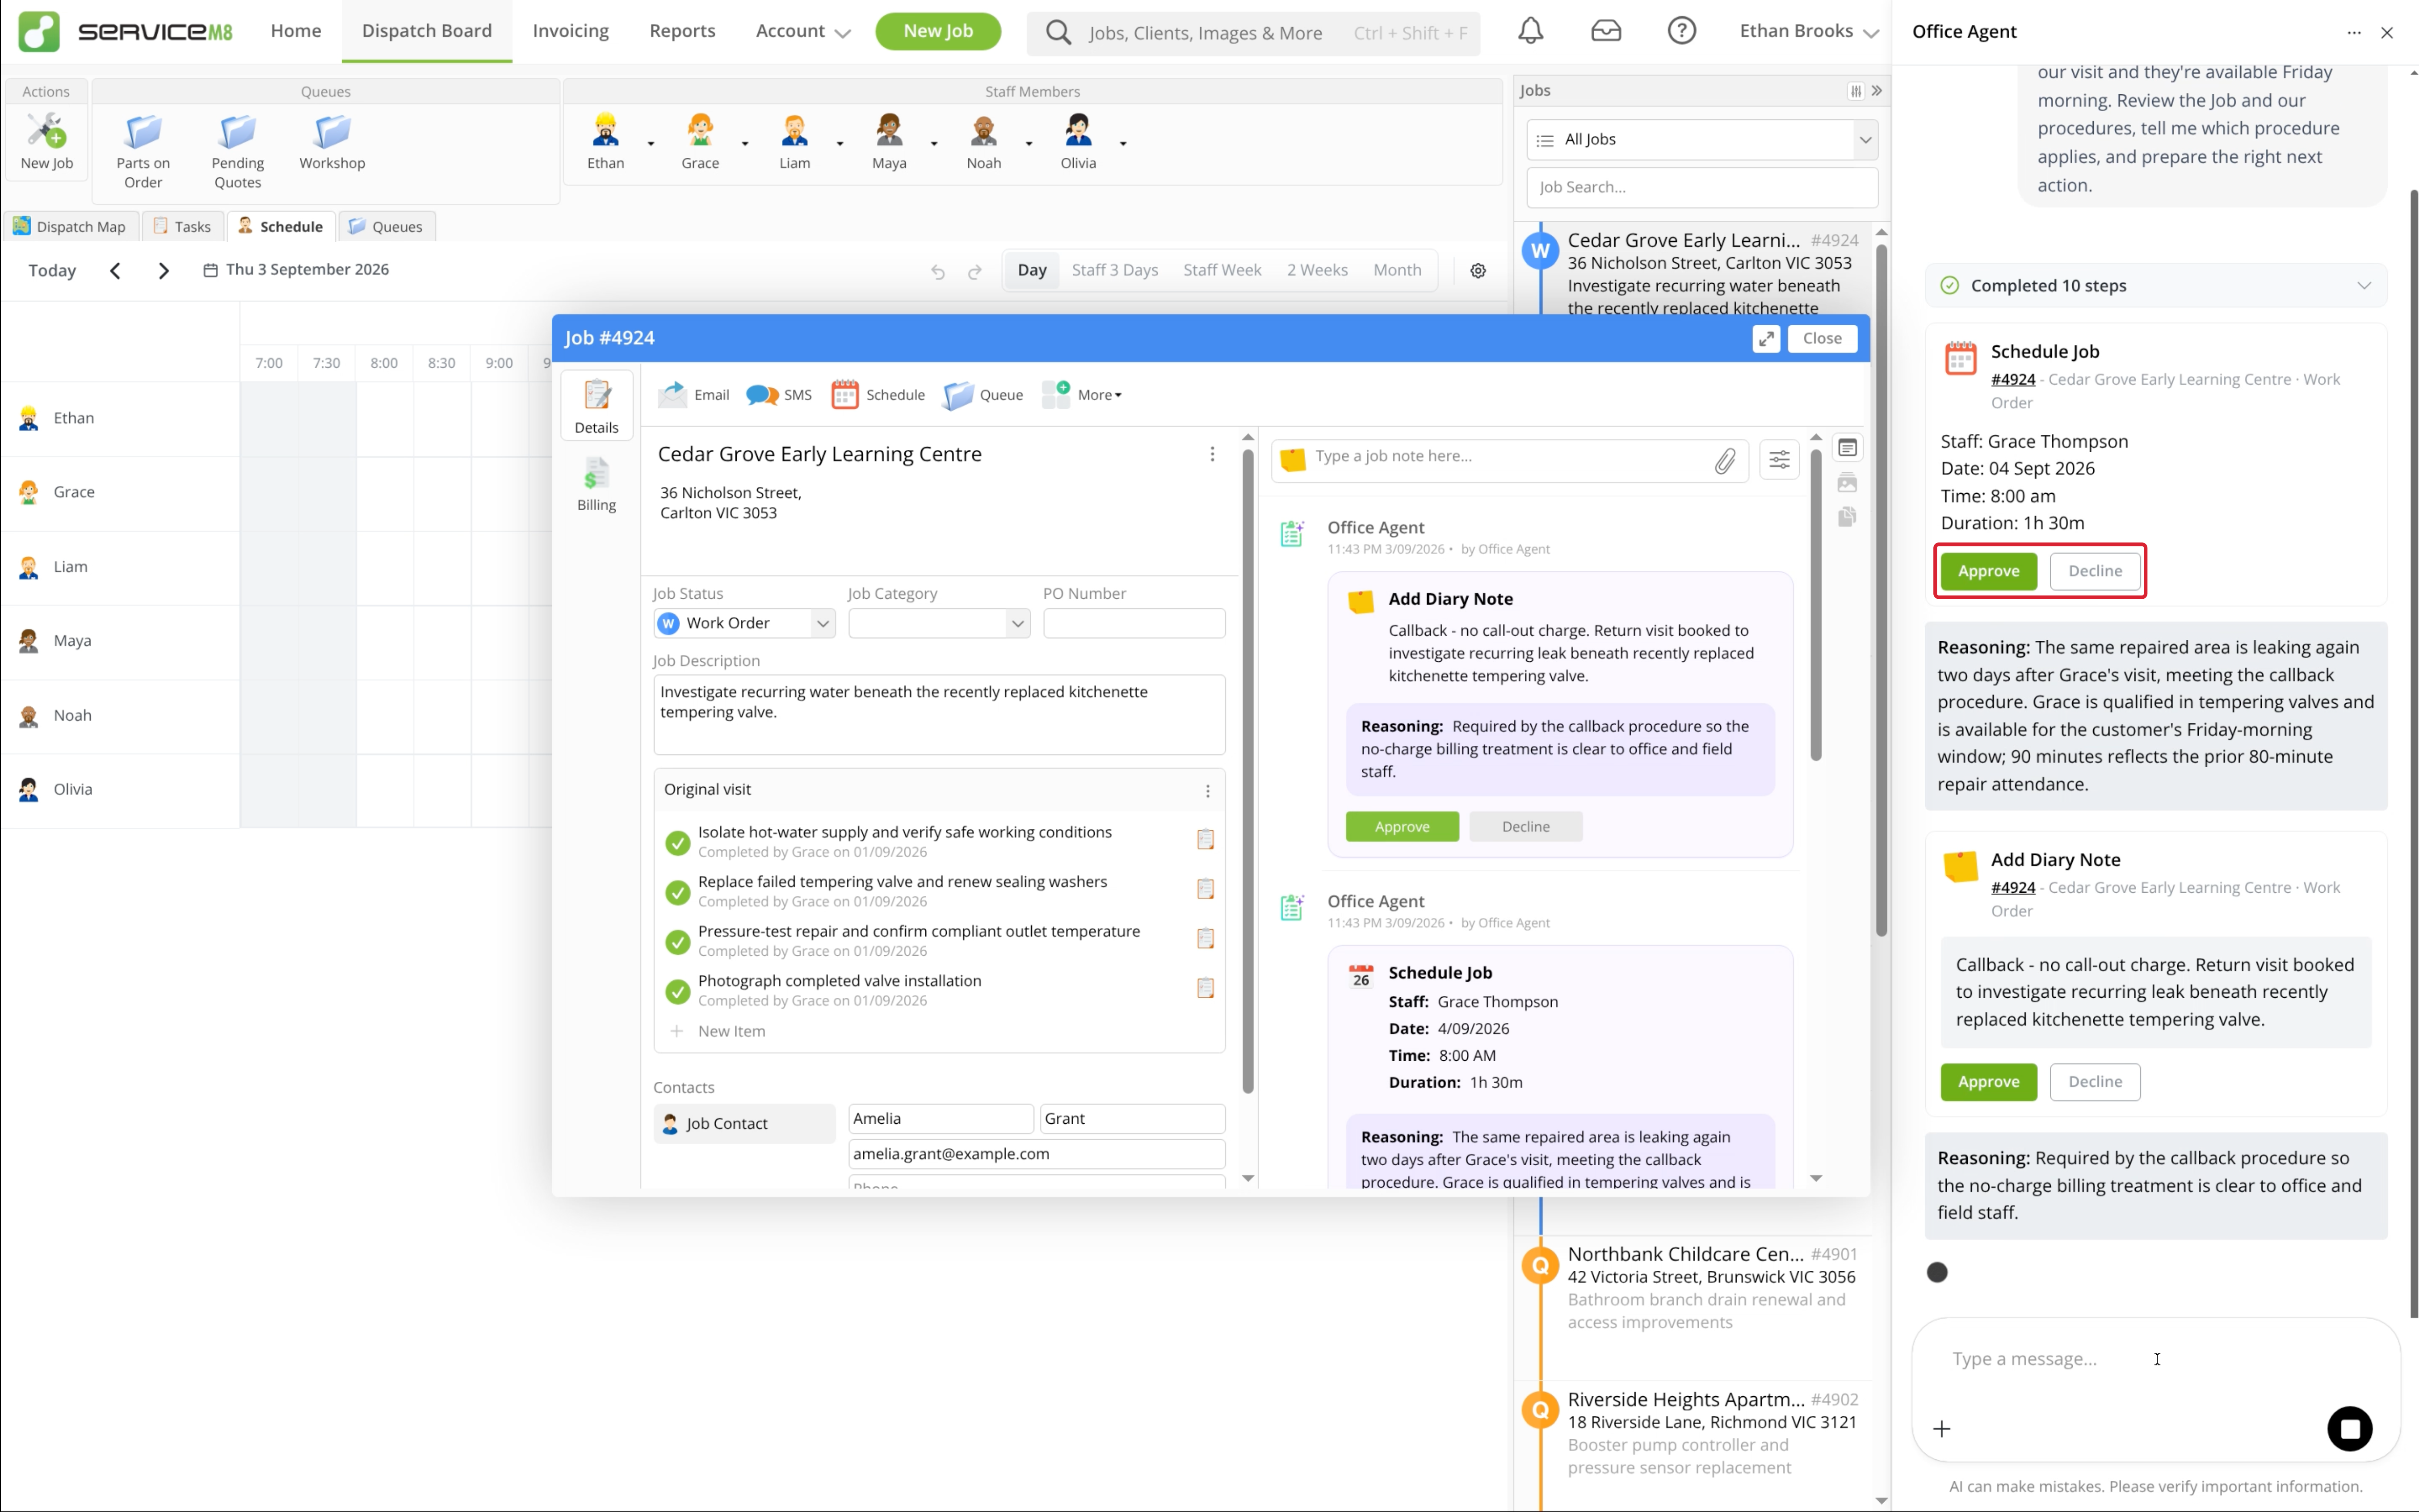Toggle the Pressure-test repair checklist item
This screenshot has height=1512, width=2419.
[x=677, y=942]
